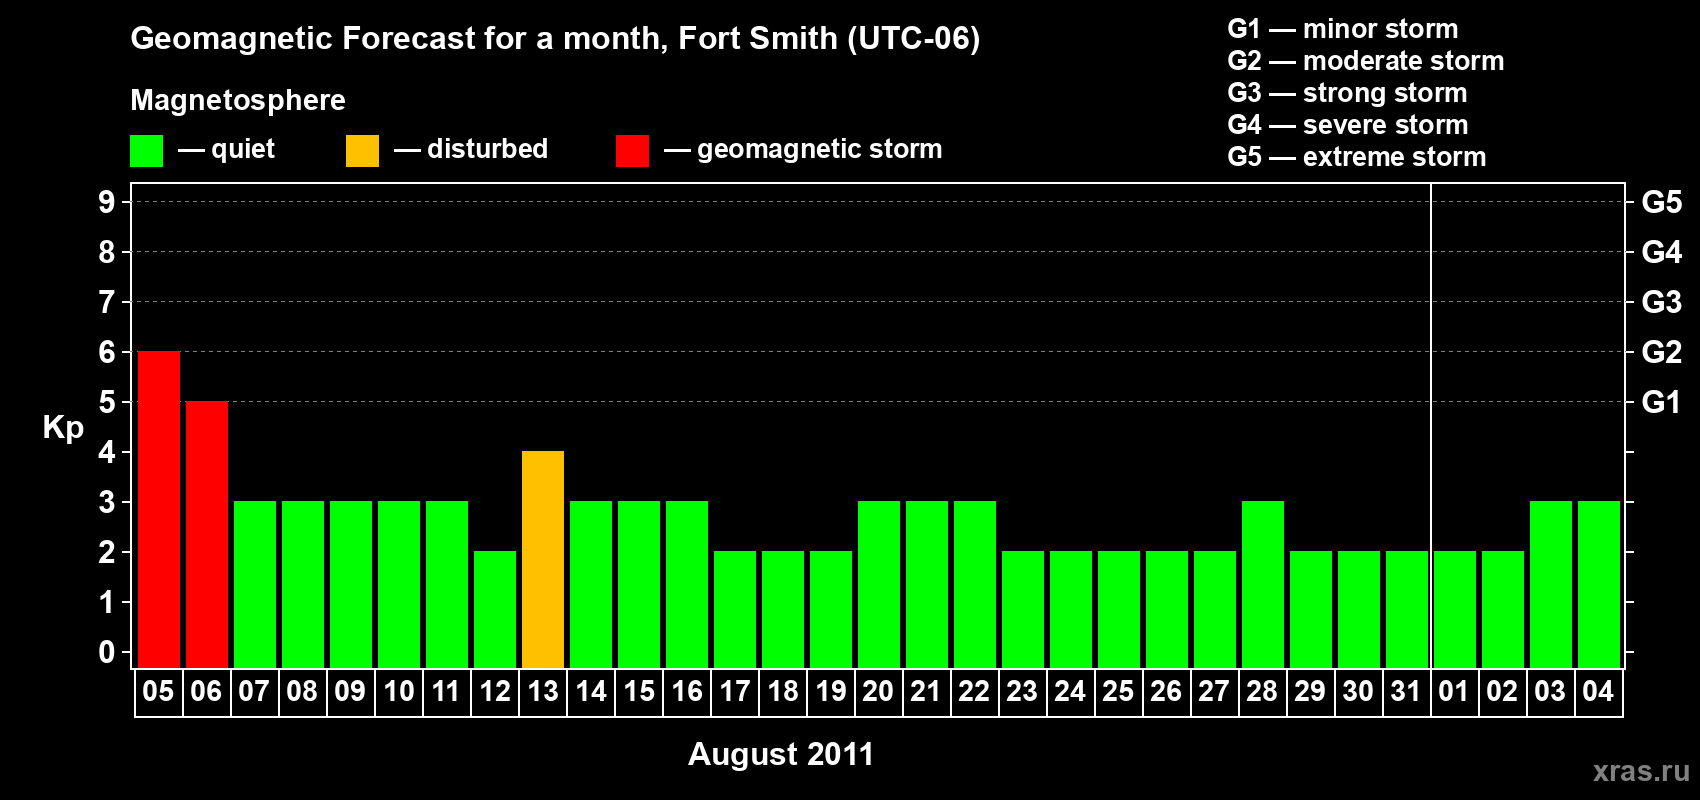The height and width of the screenshot is (800, 1700).
Task: Click date label 25 on the axis
Action: [1118, 692]
